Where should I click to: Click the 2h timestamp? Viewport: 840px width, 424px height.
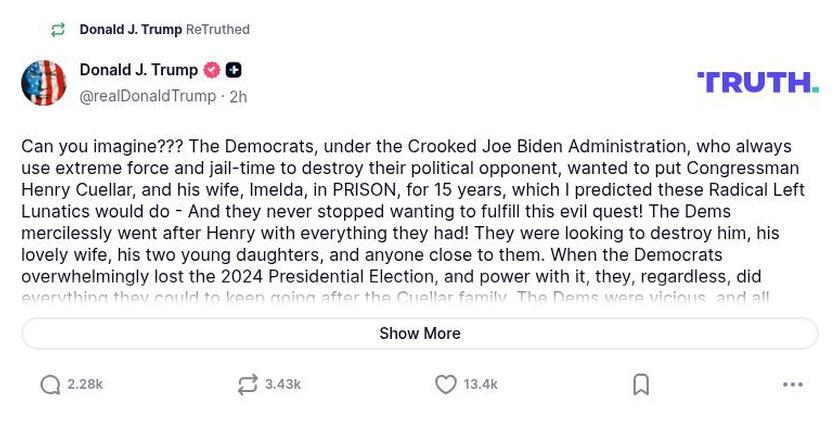[238, 97]
